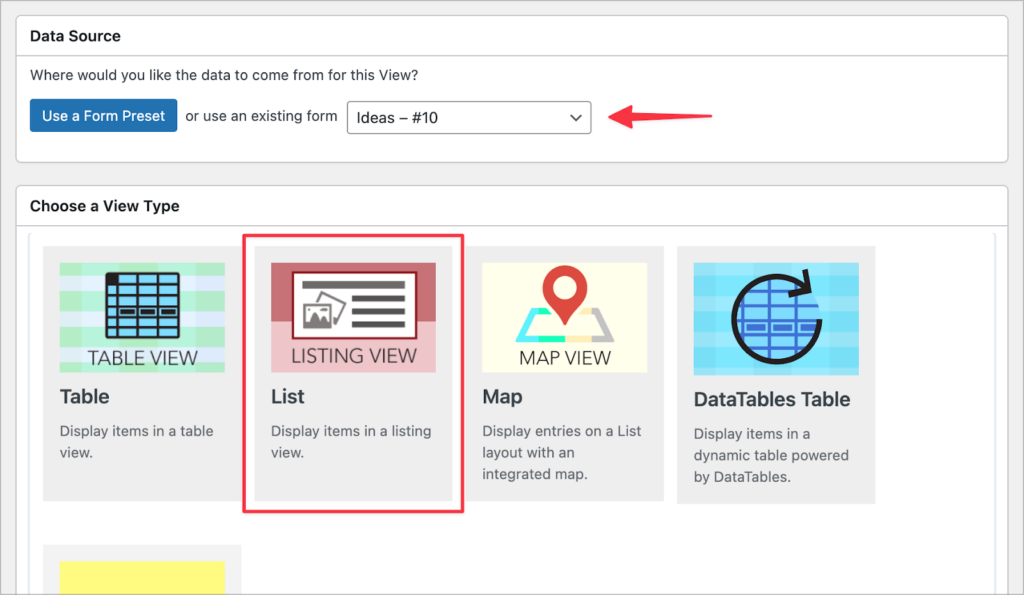Click the Table view type heading
Screen dimensions: 1024x595
[x=85, y=396]
